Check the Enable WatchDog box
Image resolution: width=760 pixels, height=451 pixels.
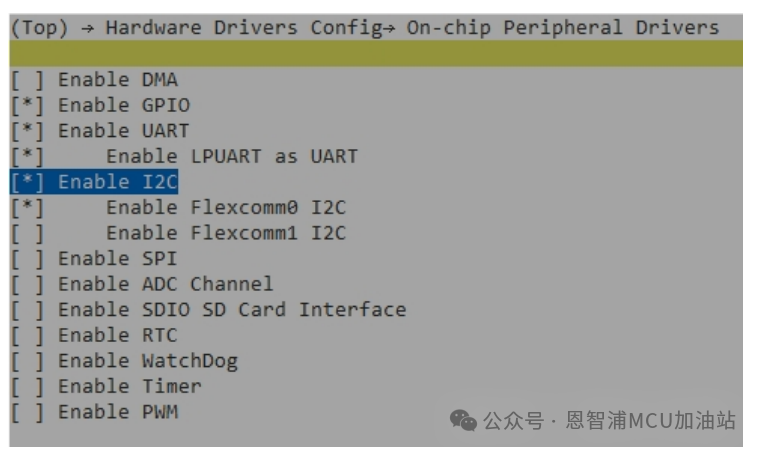[27, 360]
